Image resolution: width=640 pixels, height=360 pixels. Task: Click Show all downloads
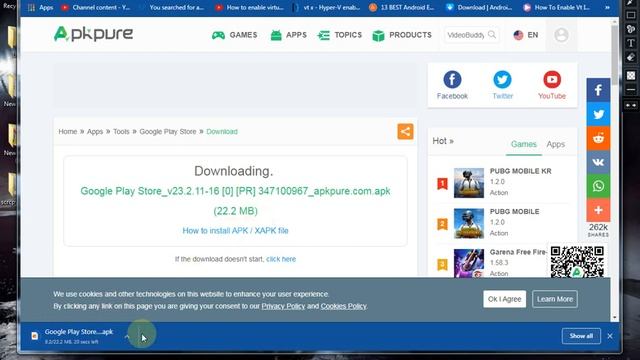581,336
